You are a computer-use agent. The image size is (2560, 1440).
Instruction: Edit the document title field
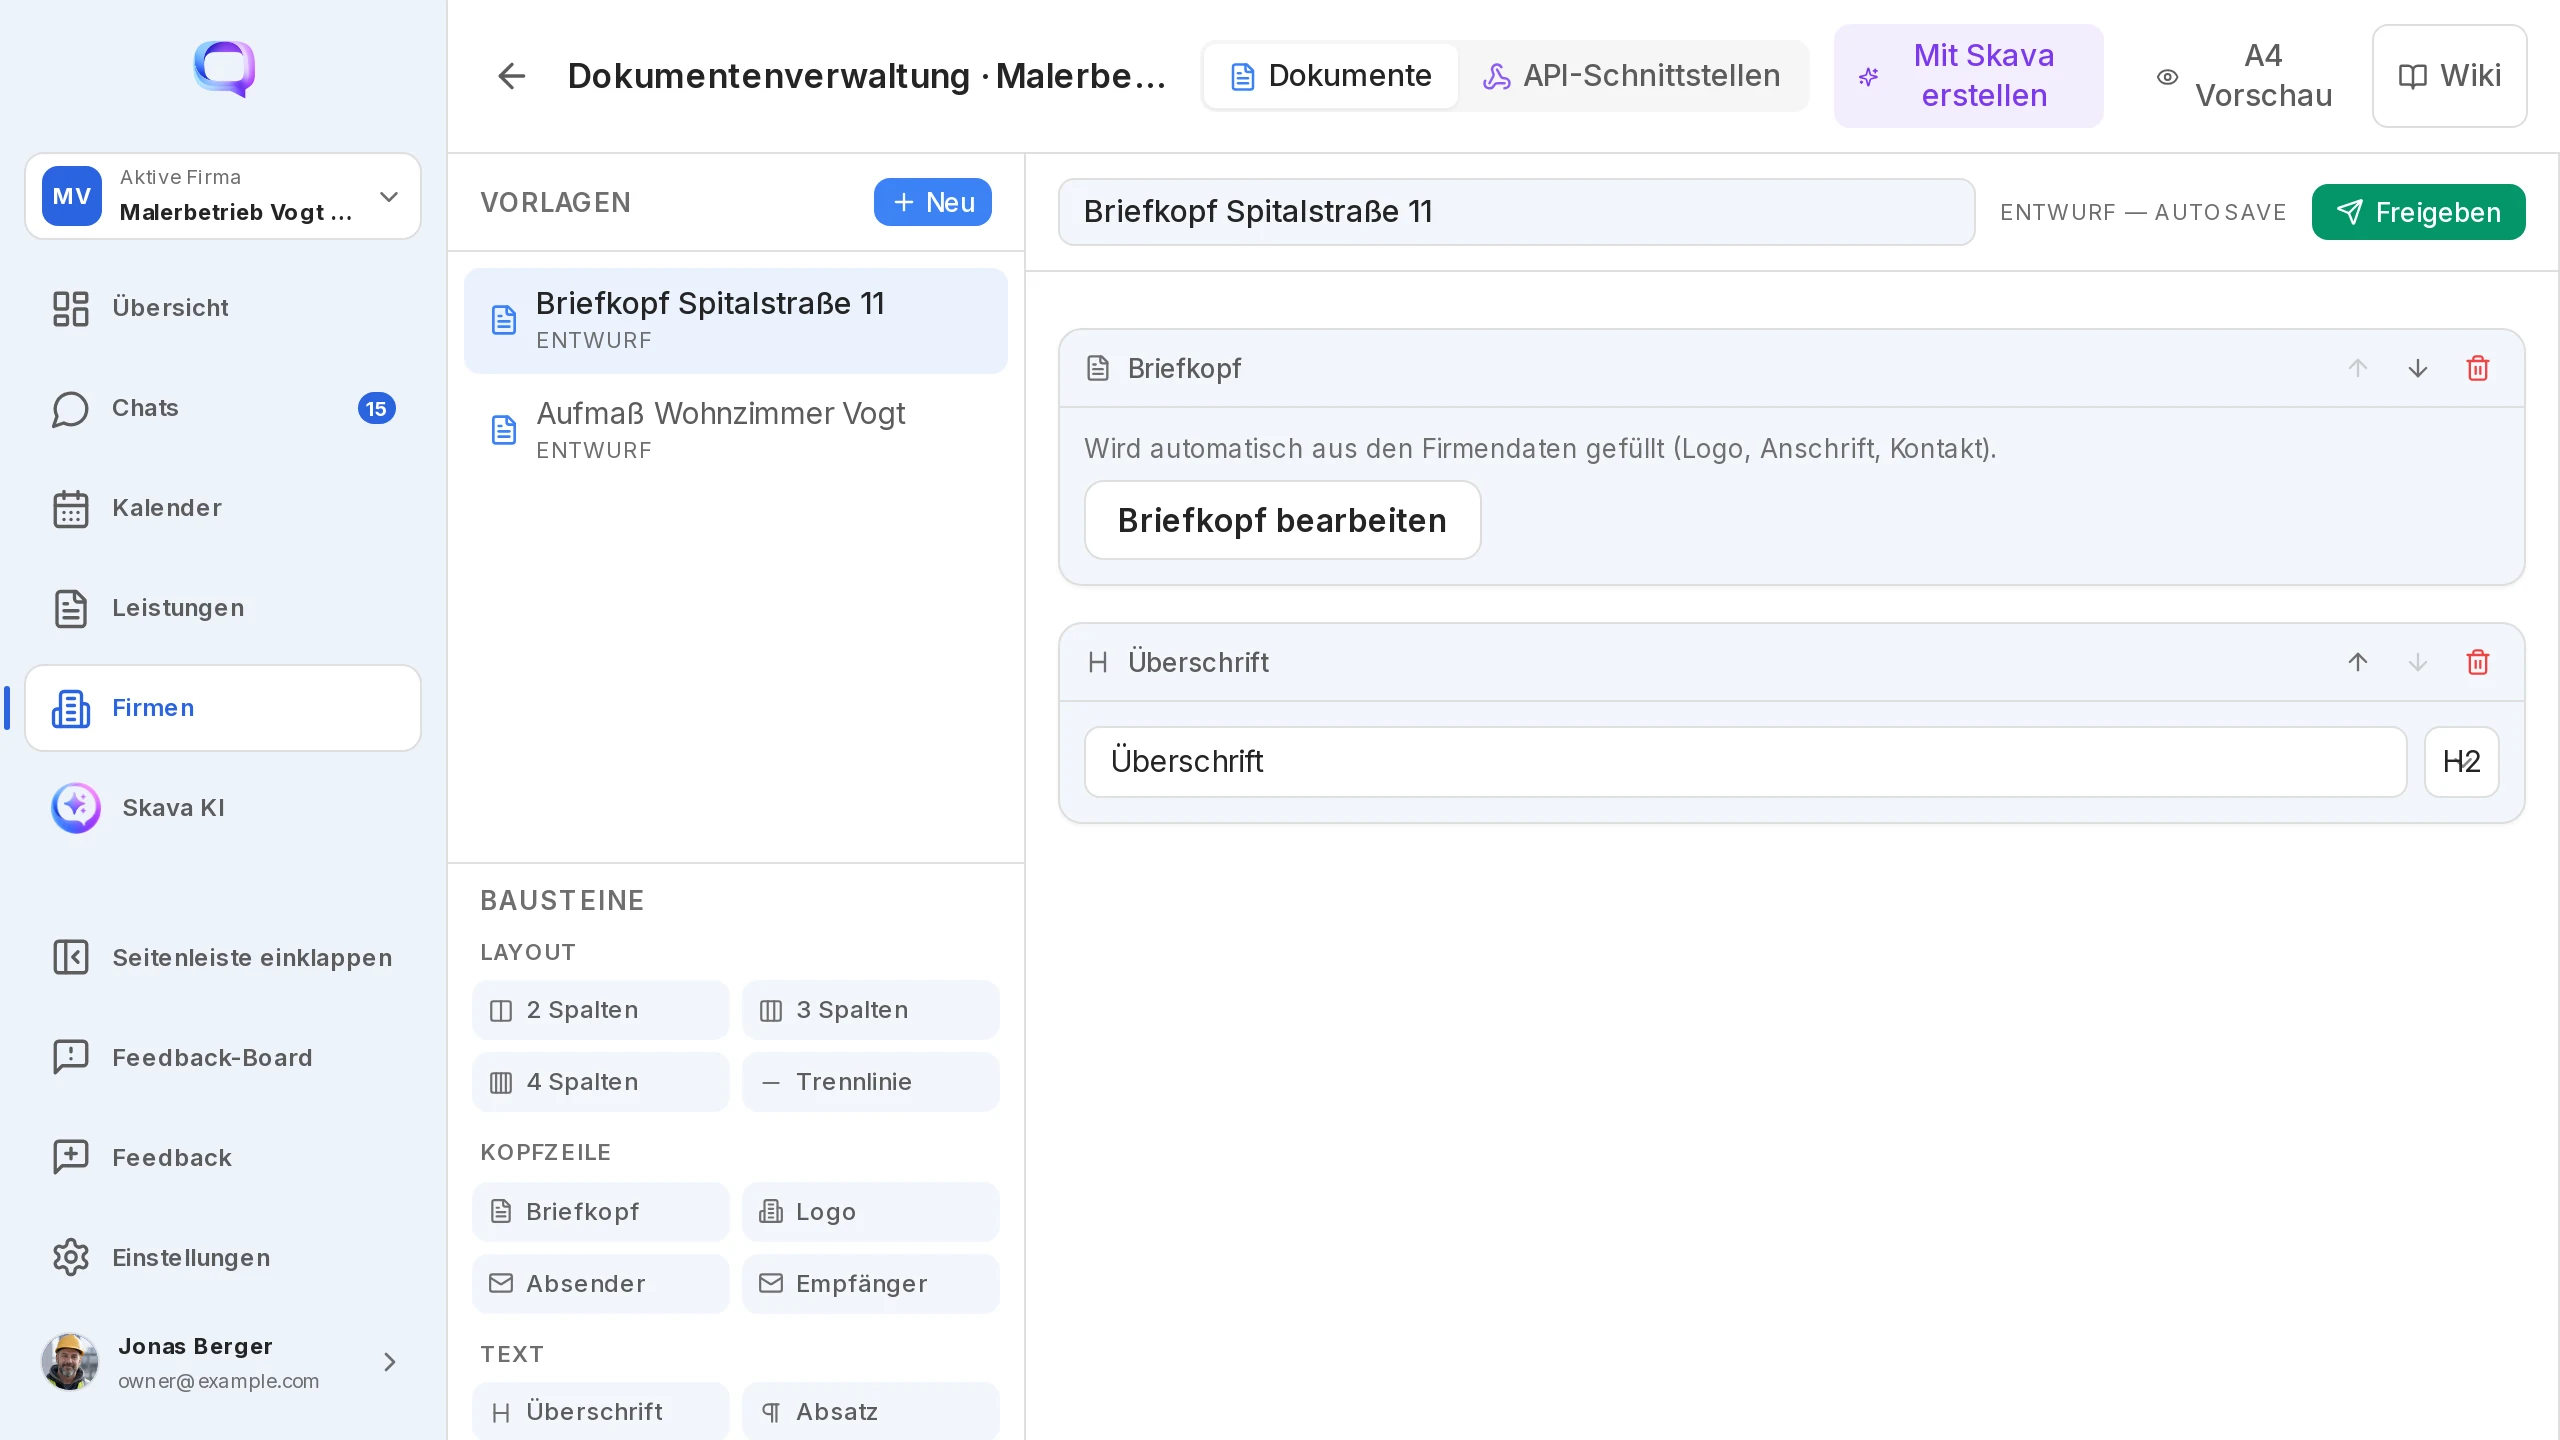click(x=1516, y=212)
